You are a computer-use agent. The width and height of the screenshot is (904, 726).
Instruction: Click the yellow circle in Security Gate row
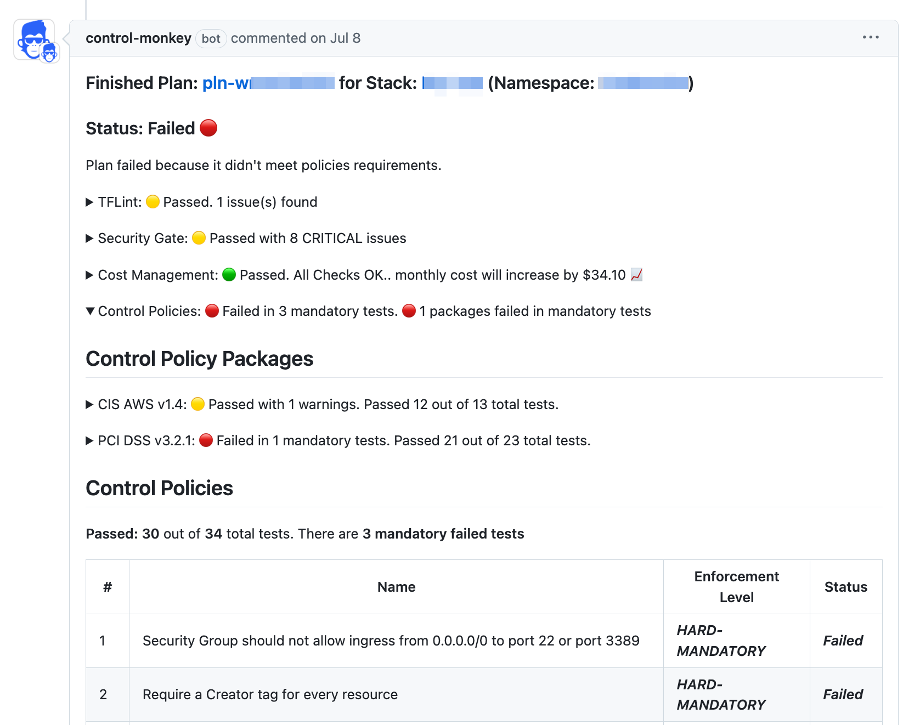click(199, 239)
